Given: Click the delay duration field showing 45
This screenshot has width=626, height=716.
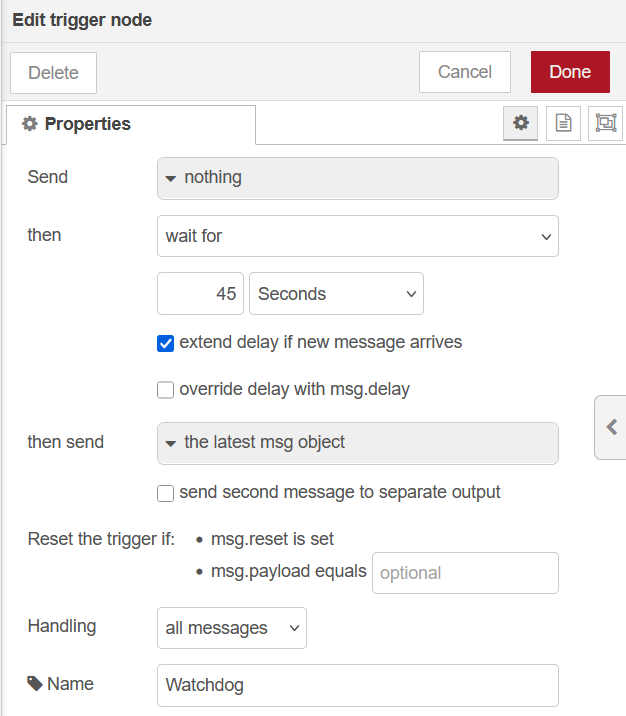Looking at the screenshot, I should pos(200,294).
